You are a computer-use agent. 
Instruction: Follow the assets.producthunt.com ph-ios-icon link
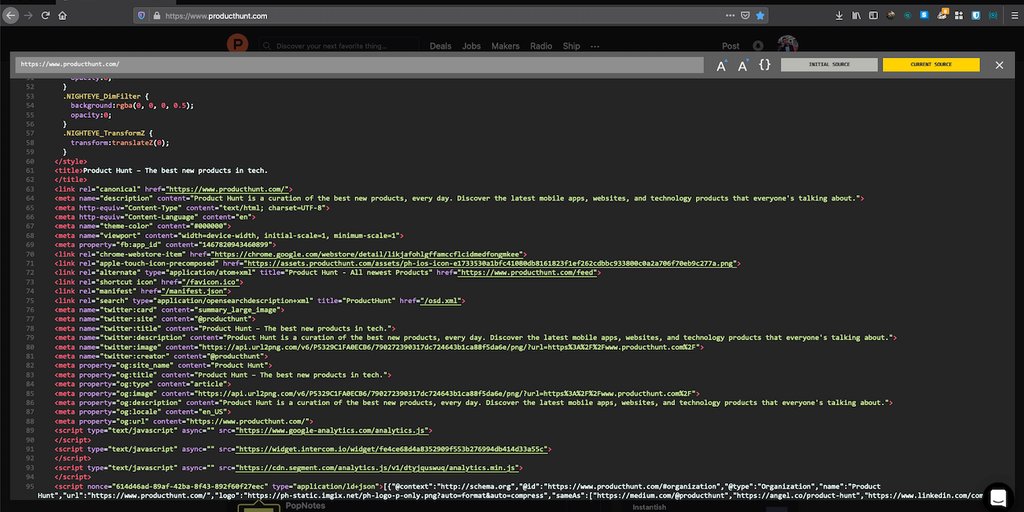(491, 263)
